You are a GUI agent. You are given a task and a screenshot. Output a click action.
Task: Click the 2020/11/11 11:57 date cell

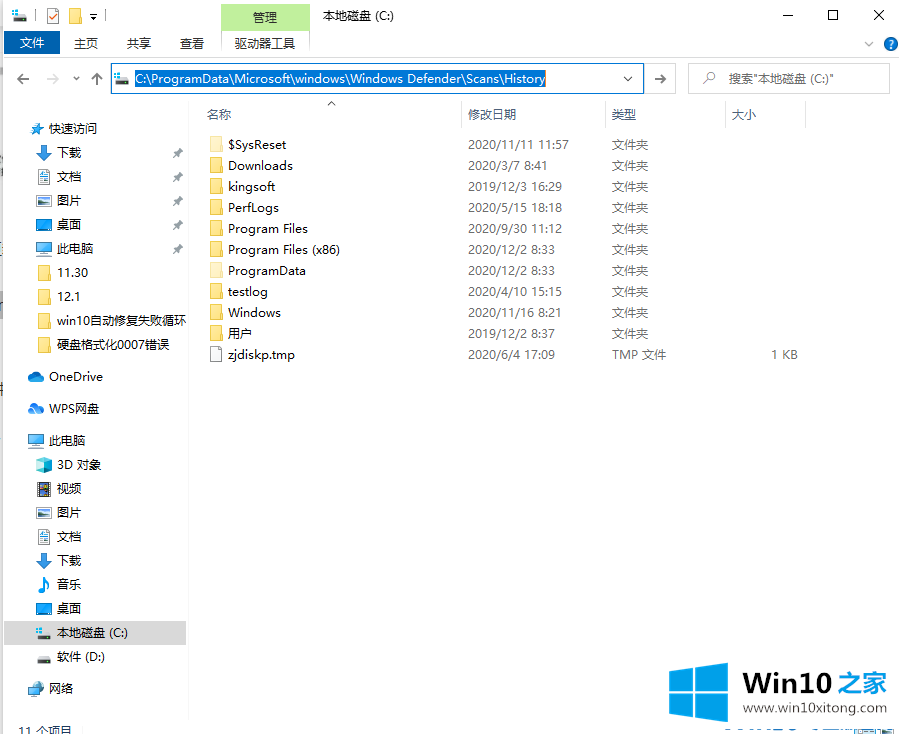(518, 145)
